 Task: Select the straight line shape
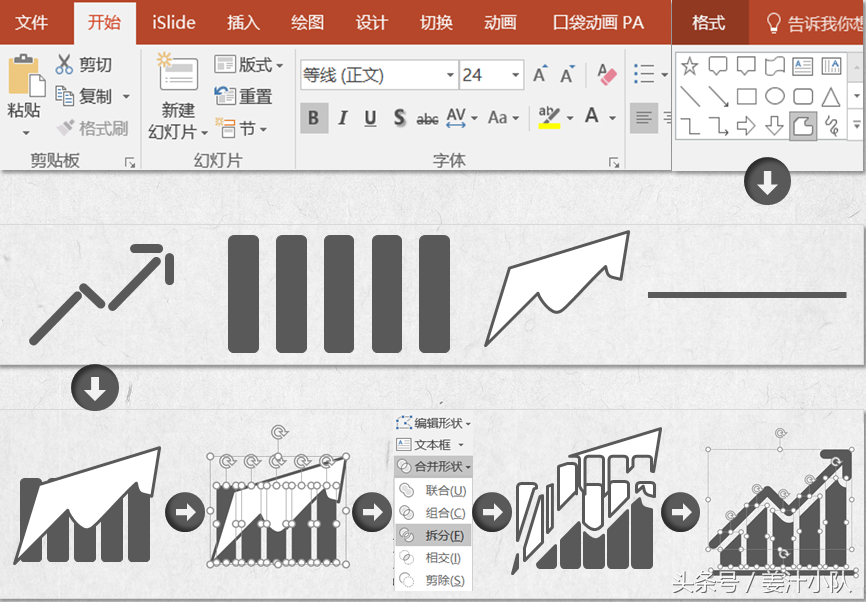click(x=690, y=96)
